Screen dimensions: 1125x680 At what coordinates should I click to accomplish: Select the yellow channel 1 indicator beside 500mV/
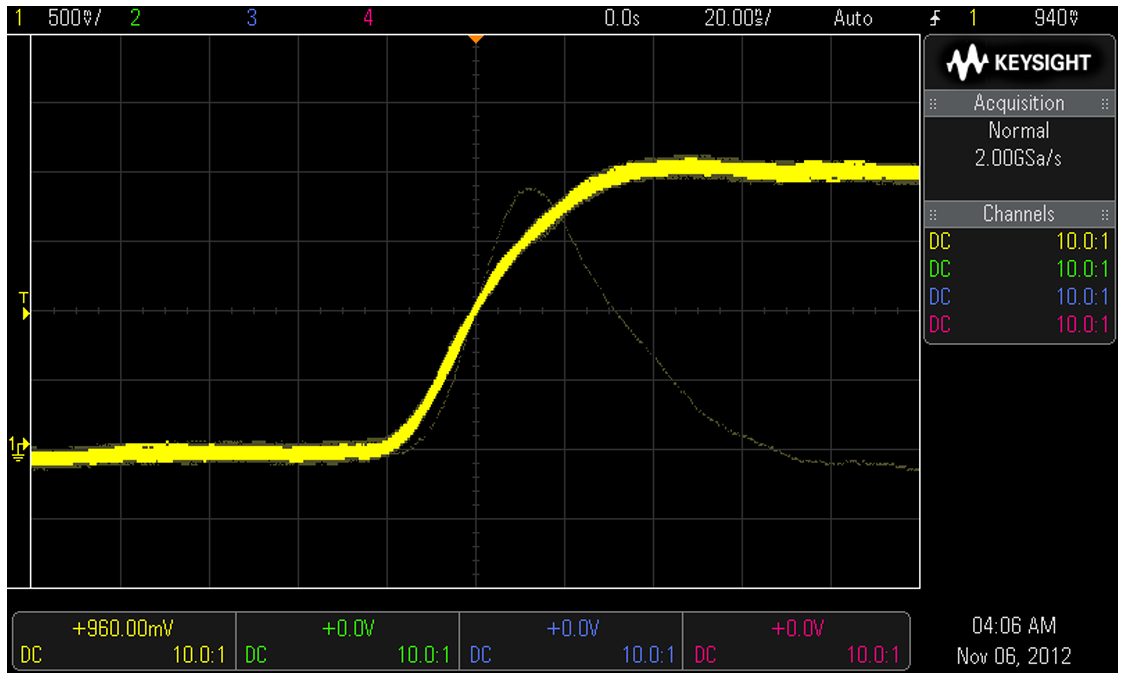[19, 18]
